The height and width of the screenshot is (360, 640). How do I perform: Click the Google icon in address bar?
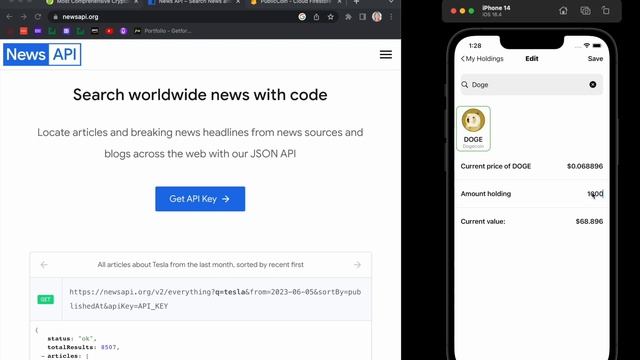coord(302,17)
